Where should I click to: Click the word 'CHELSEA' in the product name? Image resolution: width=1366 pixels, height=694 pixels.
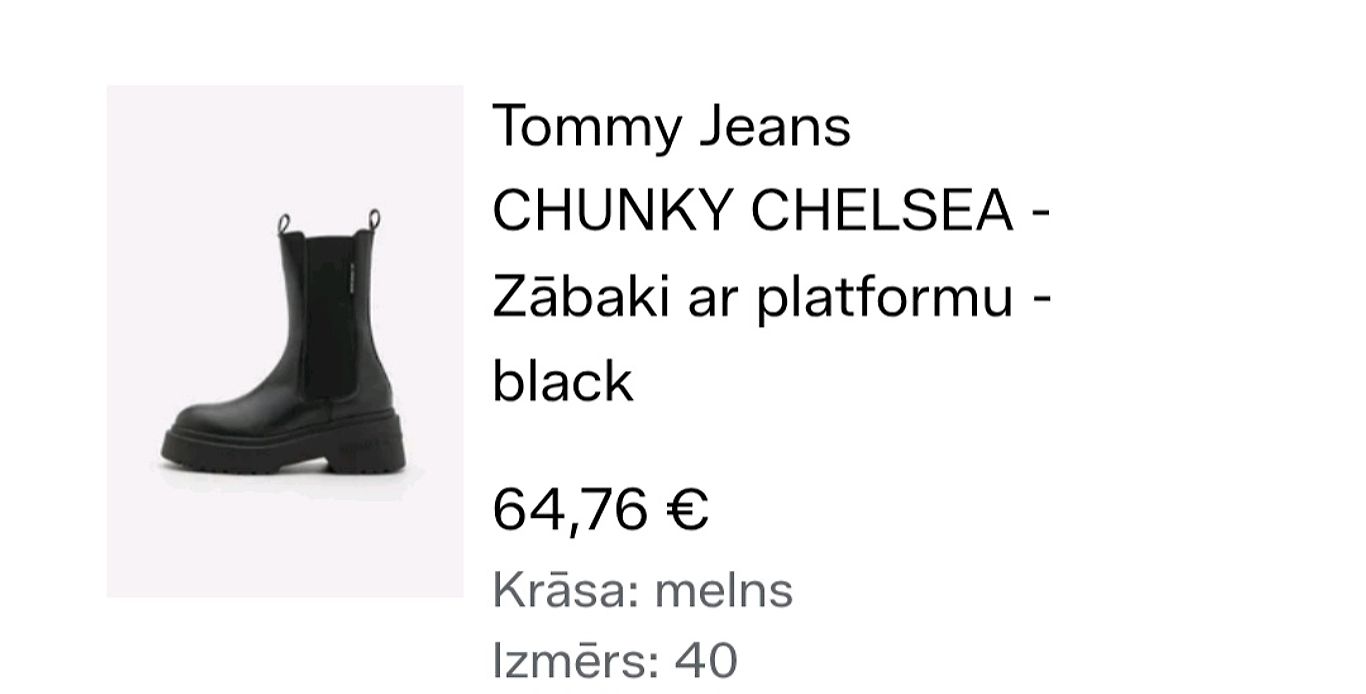[882, 212]
